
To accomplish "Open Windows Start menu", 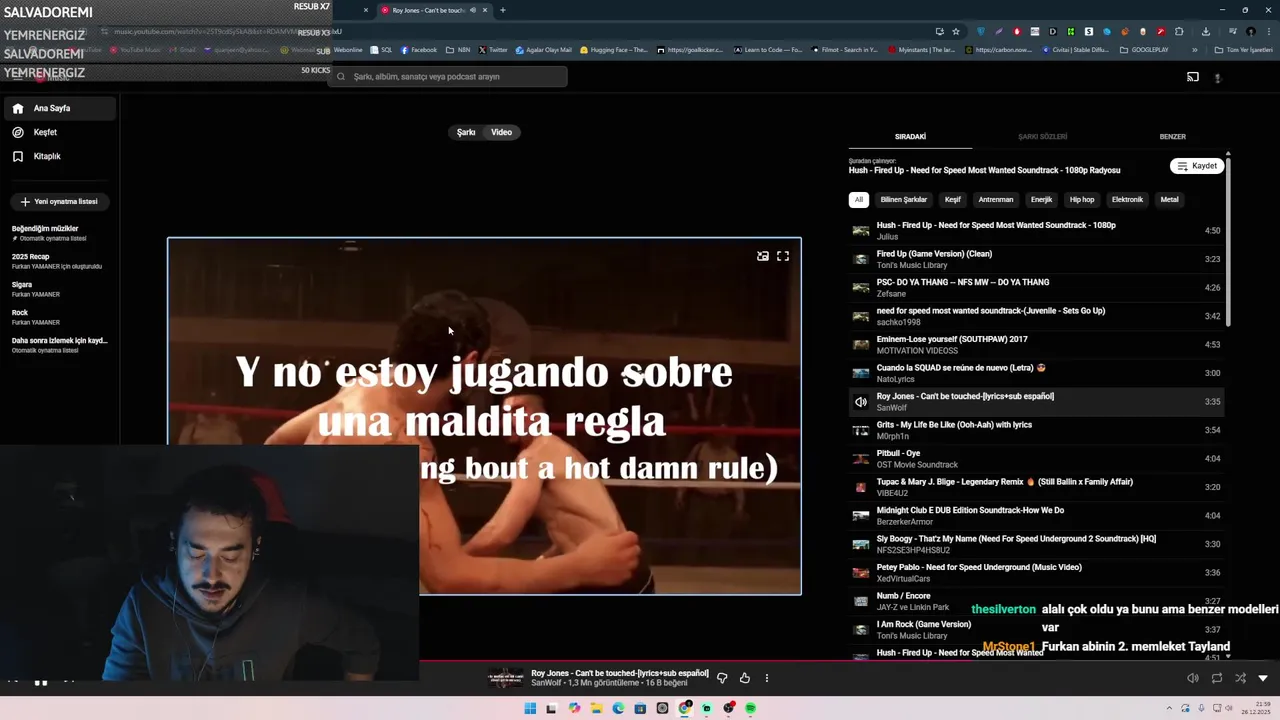I will pos(530,708).
